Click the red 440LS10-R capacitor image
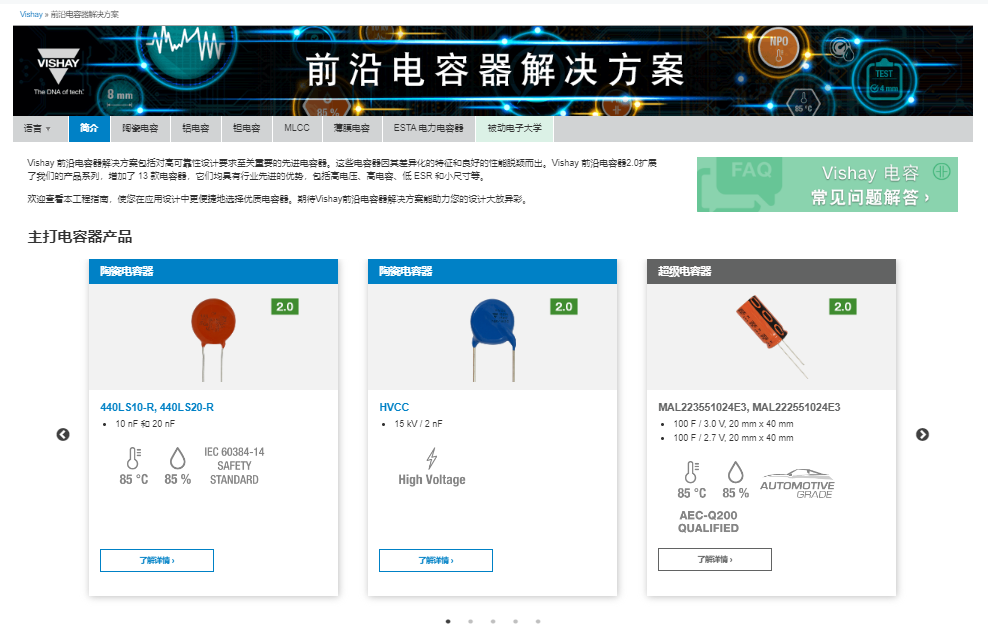This screenshot has width=988, height=634. click(214, 339)
